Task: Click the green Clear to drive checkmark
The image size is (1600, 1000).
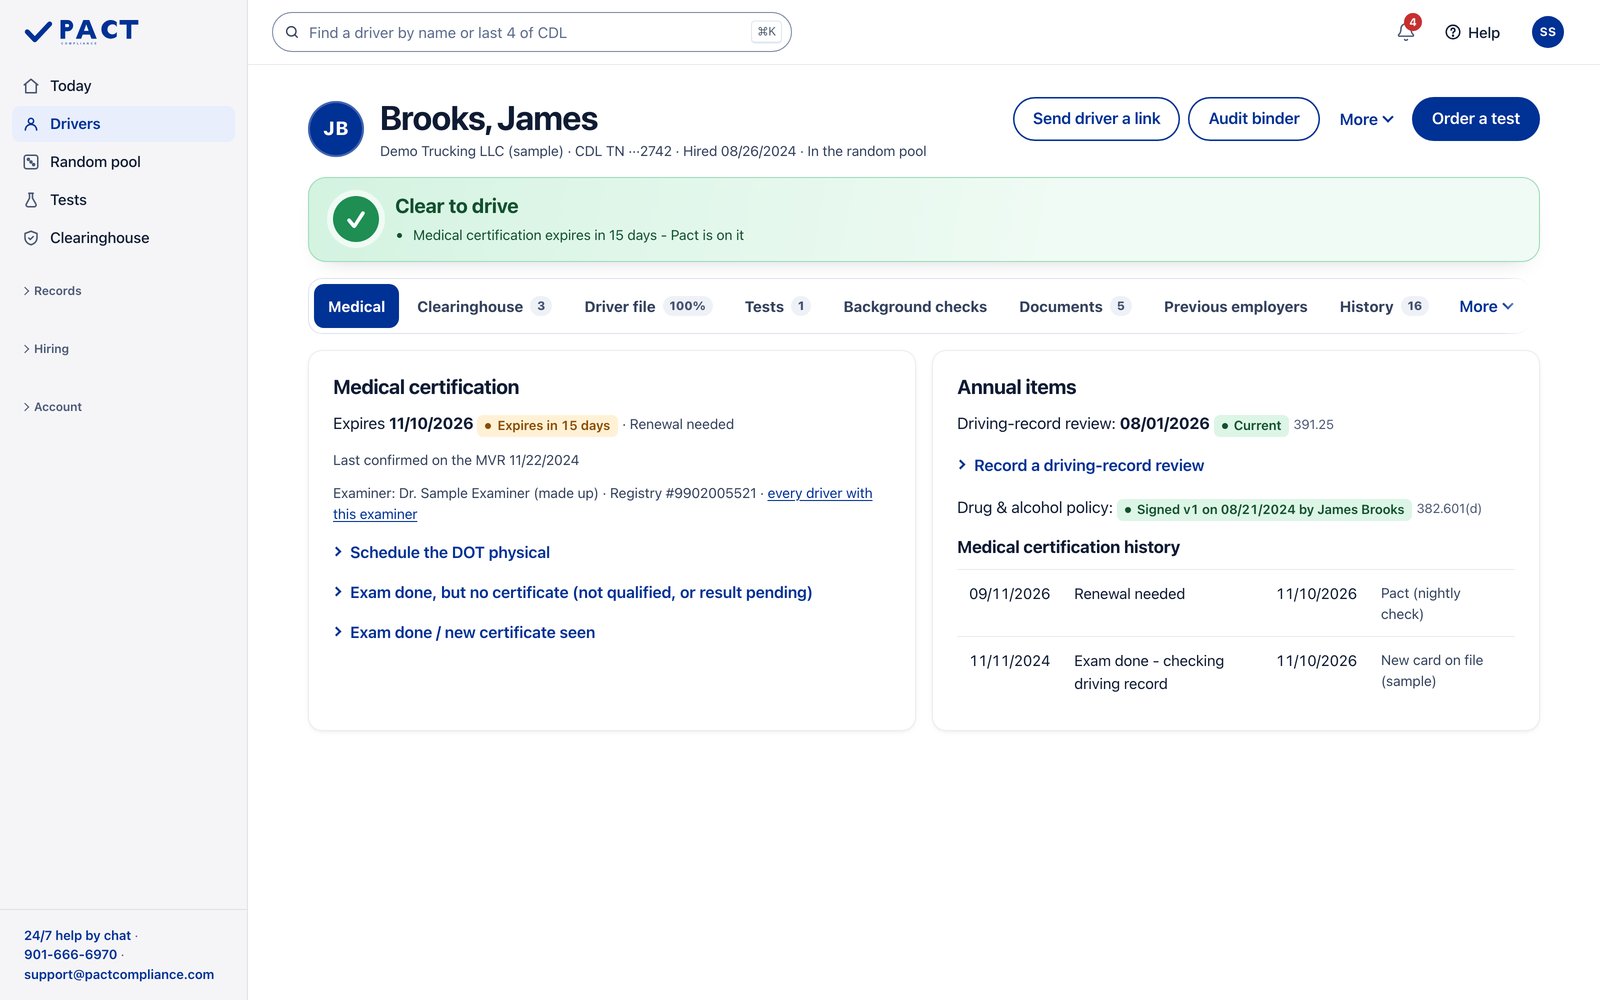Action: click(356, 219)
